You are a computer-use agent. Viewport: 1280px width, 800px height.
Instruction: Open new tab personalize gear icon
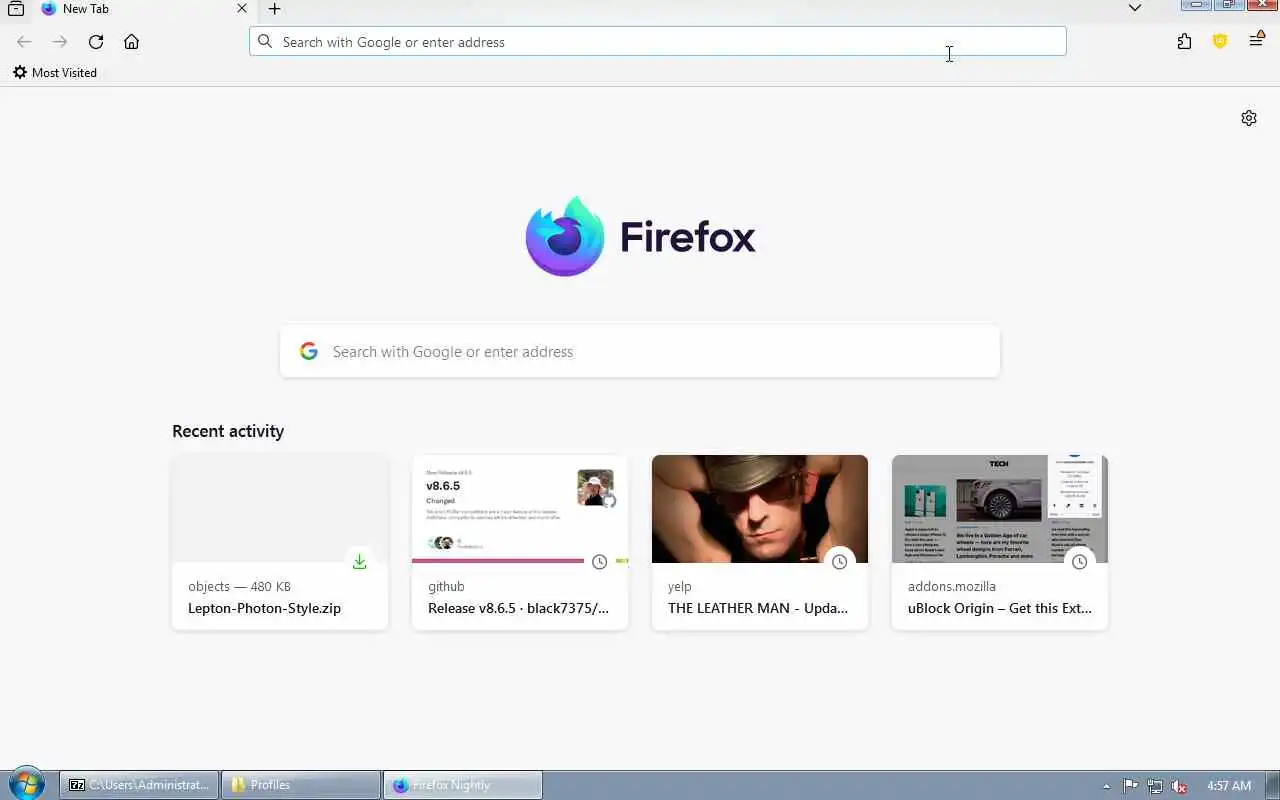[x=1249, y=118]
